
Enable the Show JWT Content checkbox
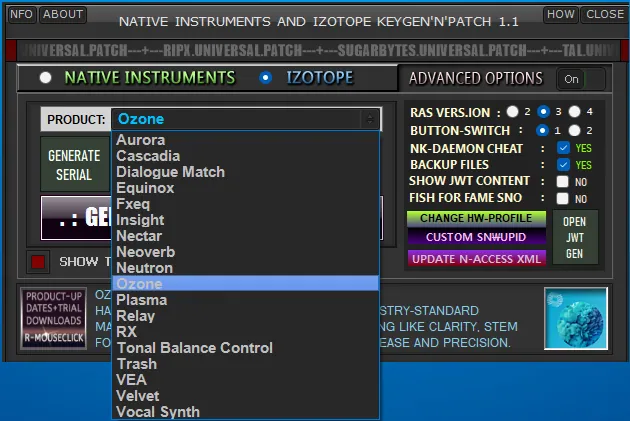coord(562,182)
